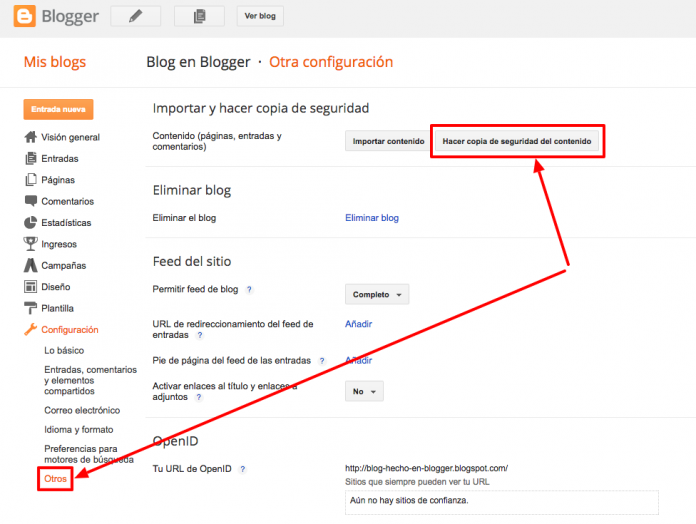This screenshot has width=696, height=524.
Task: Open Entradas, comentarios y elementos compartidos
Action: (90, 380)
